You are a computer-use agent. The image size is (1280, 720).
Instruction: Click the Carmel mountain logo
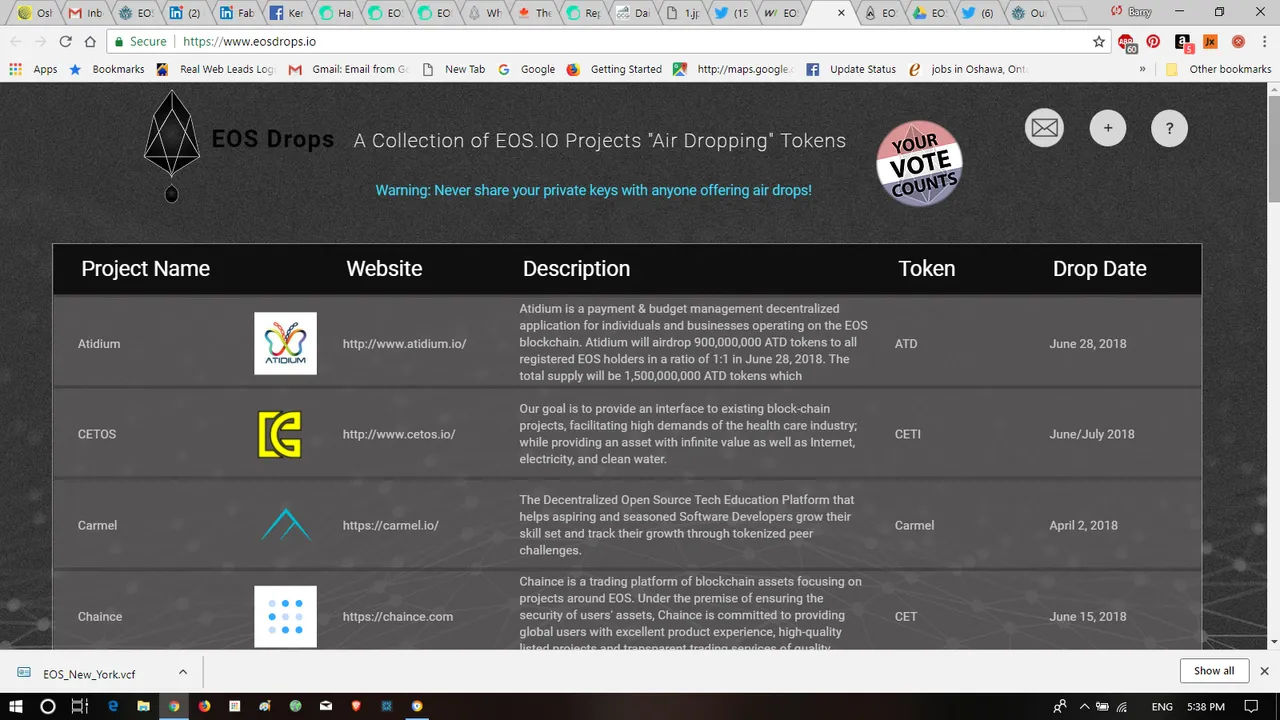coord(285,524)
